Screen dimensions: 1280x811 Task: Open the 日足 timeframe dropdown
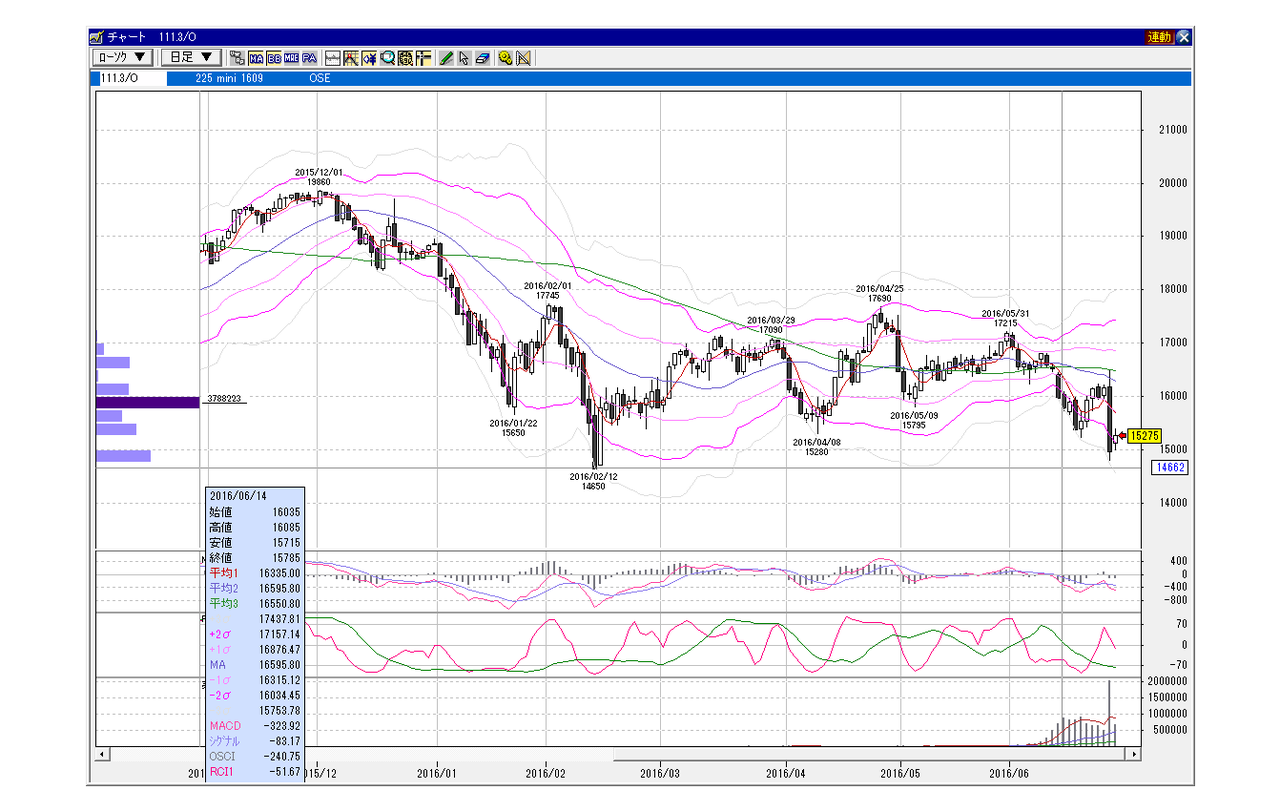pyautogui.click(x=191, y=58)
